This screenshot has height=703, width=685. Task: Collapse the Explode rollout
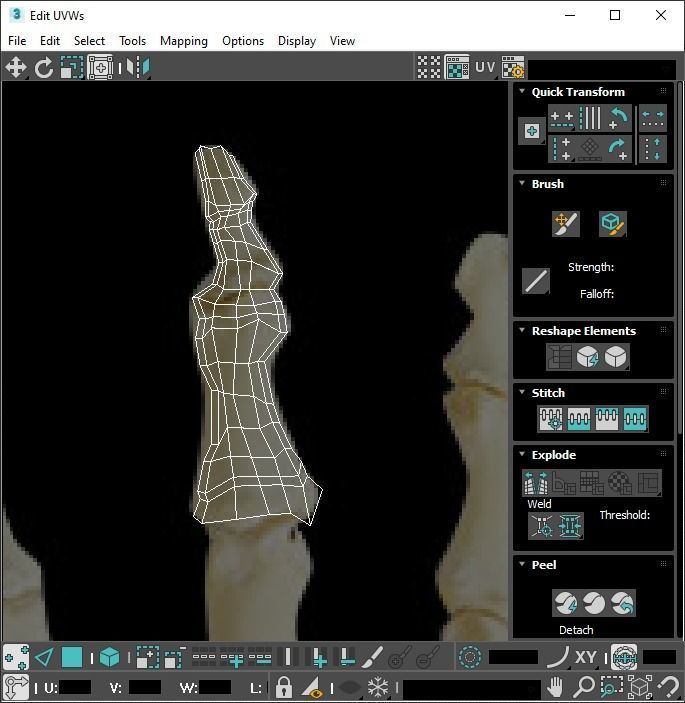pyautogui.click(x=522, y=454)
